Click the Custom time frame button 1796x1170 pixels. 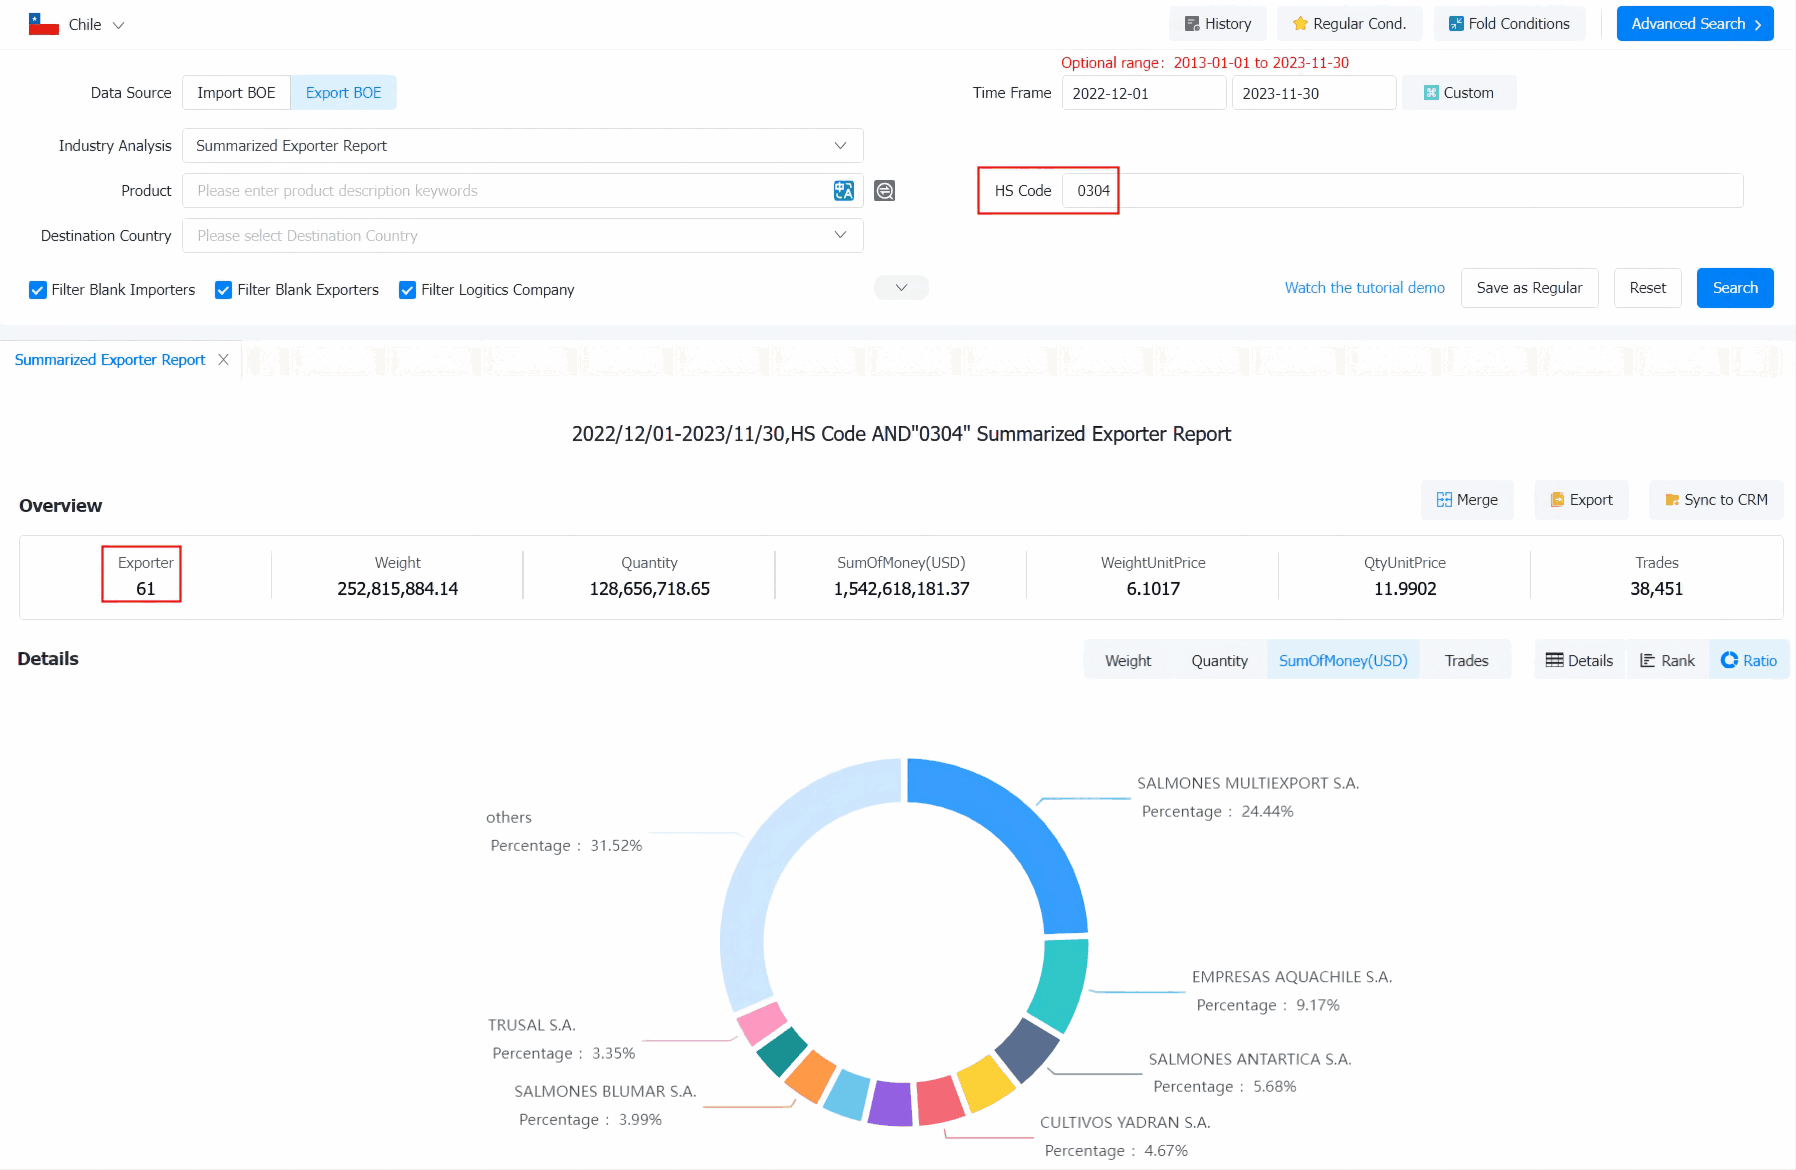[x=1459, y=93]
